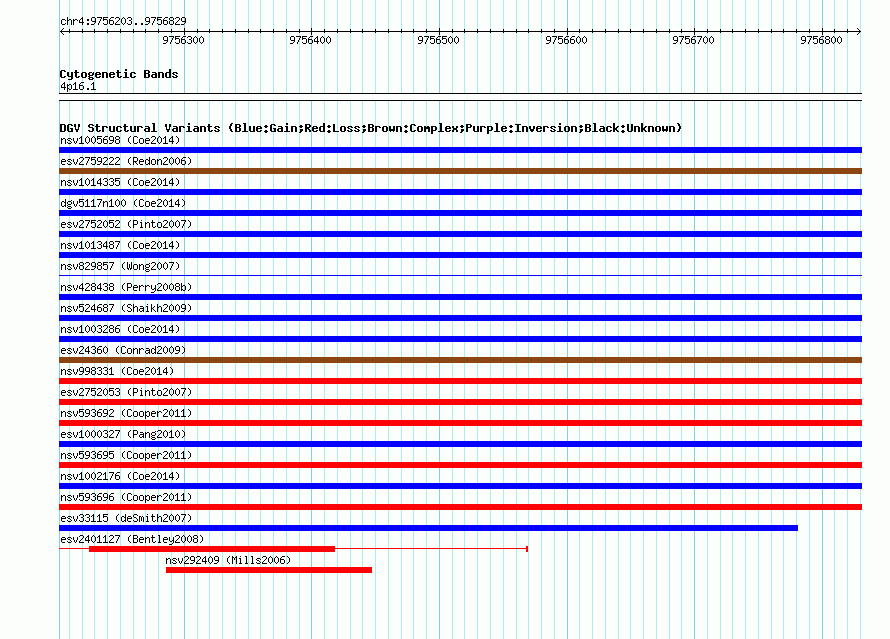Select the 4p16.1 band label
The image size is (890, 639).
[78, 86]
